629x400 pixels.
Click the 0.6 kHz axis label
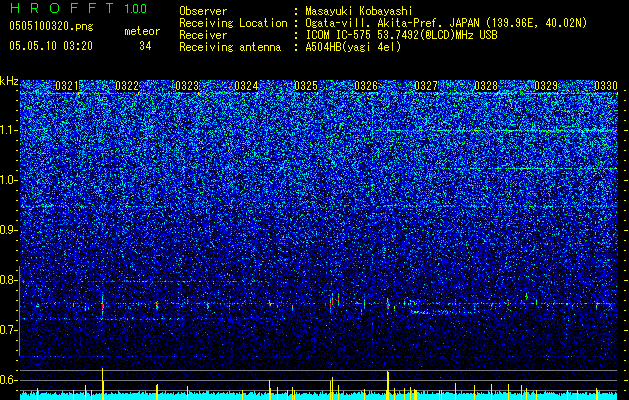click(9, 380)
